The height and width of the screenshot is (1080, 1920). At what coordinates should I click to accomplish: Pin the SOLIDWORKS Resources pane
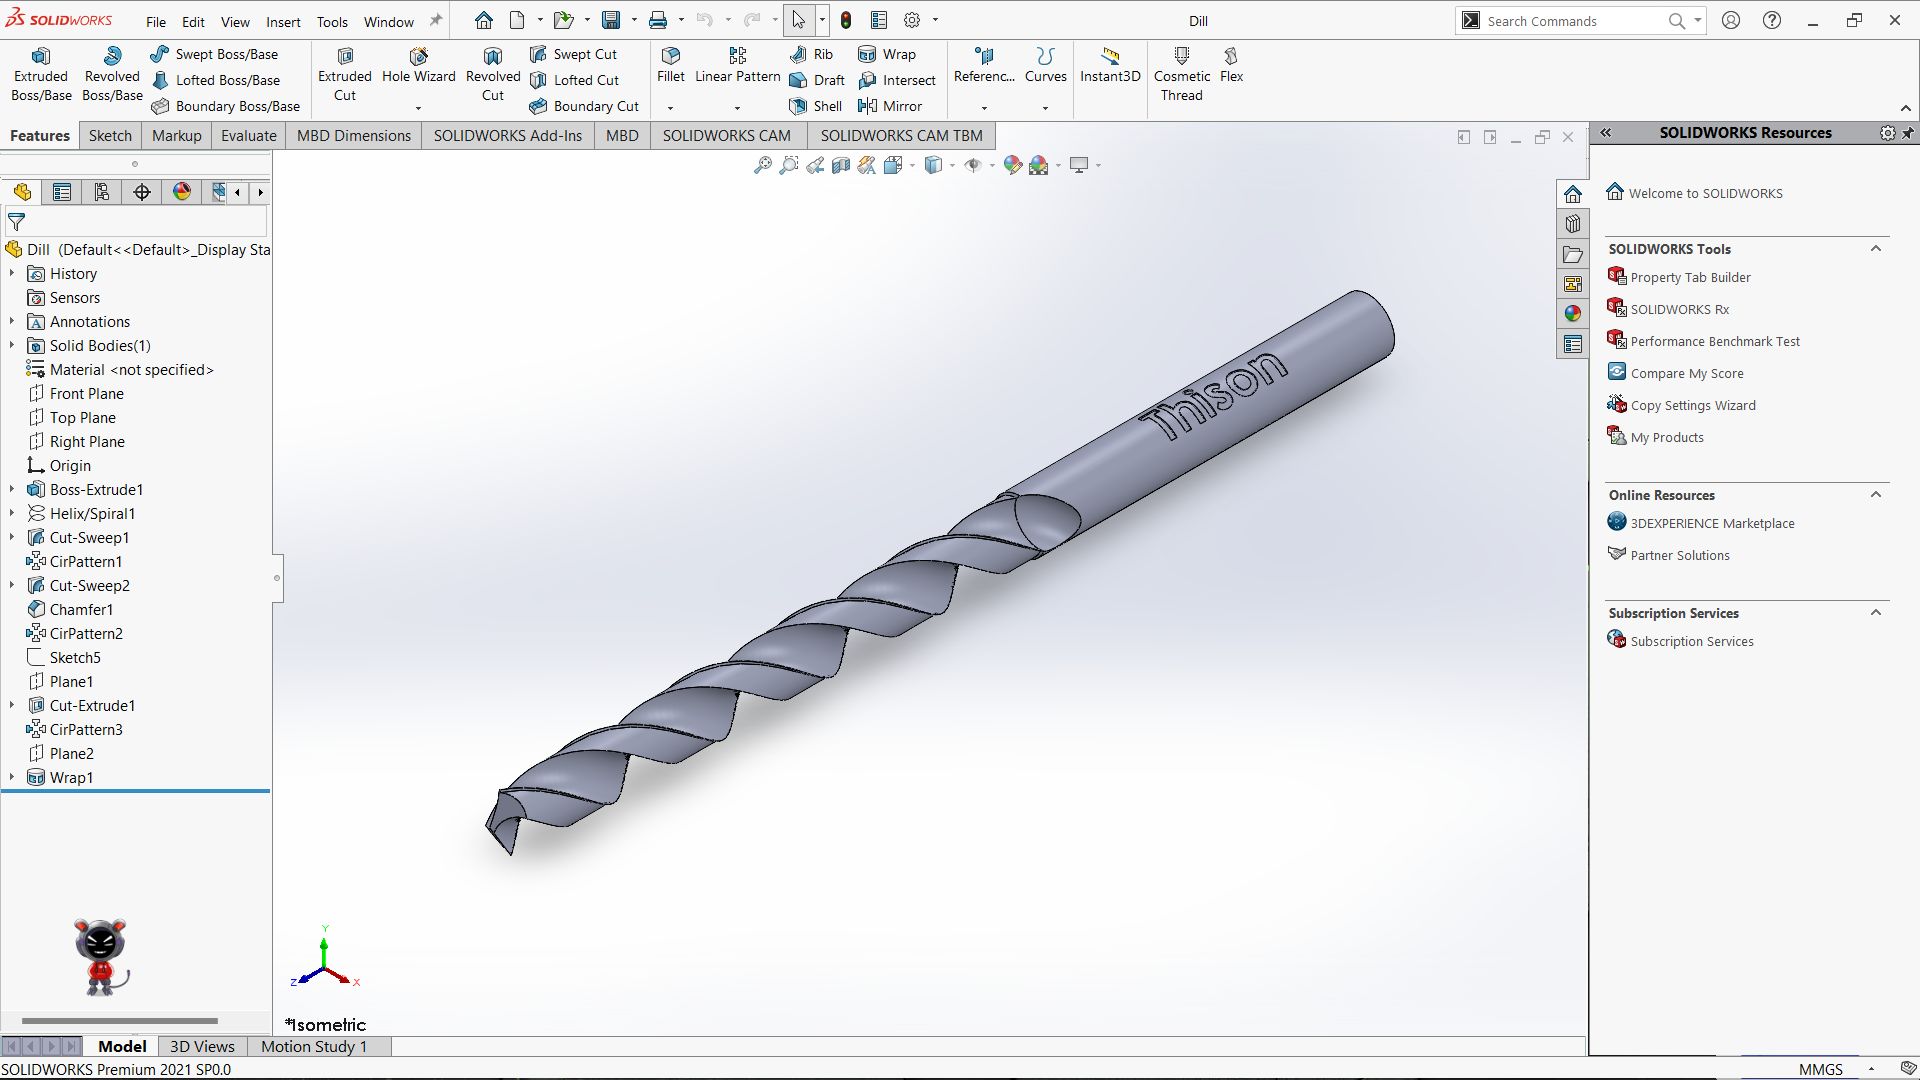[1908, 133]
